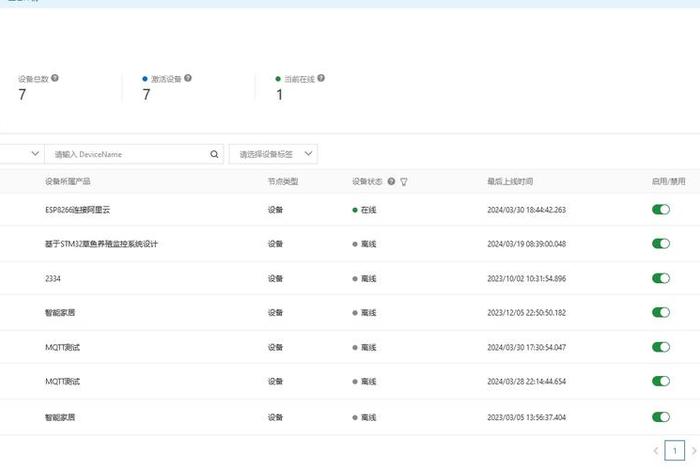Toggle switch for 智能家居 row dated 2023/03/05
Viewport: 700px width, 470px height.
[661, 417]
